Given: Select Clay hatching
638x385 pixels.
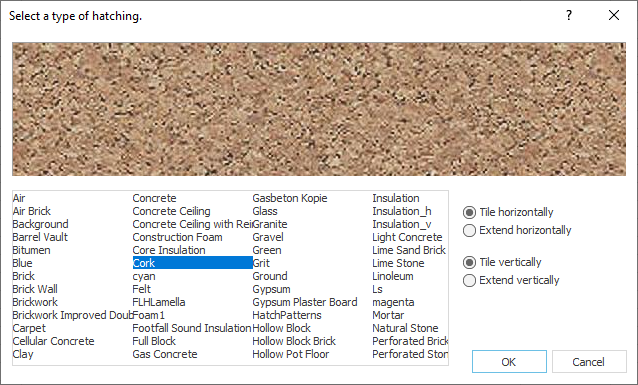Looking at the screenshot, I should click(x=23, y=354).
